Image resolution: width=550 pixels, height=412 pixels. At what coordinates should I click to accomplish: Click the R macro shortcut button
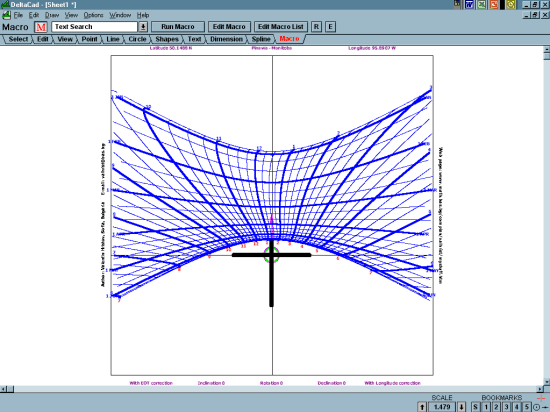click(x=316, y=27)
